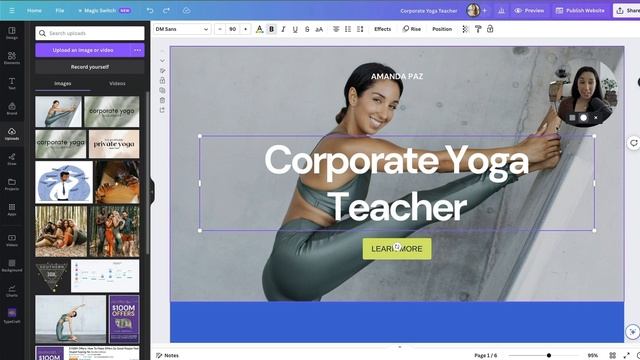Lock the selected element in toolbar
The width and height of the screenshot is (640, 360).
click(x=490, y=29)
